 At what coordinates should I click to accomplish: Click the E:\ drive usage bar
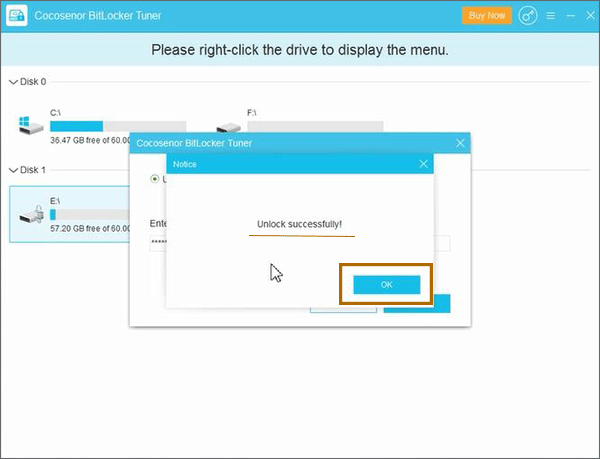click(x=90, y=215)
